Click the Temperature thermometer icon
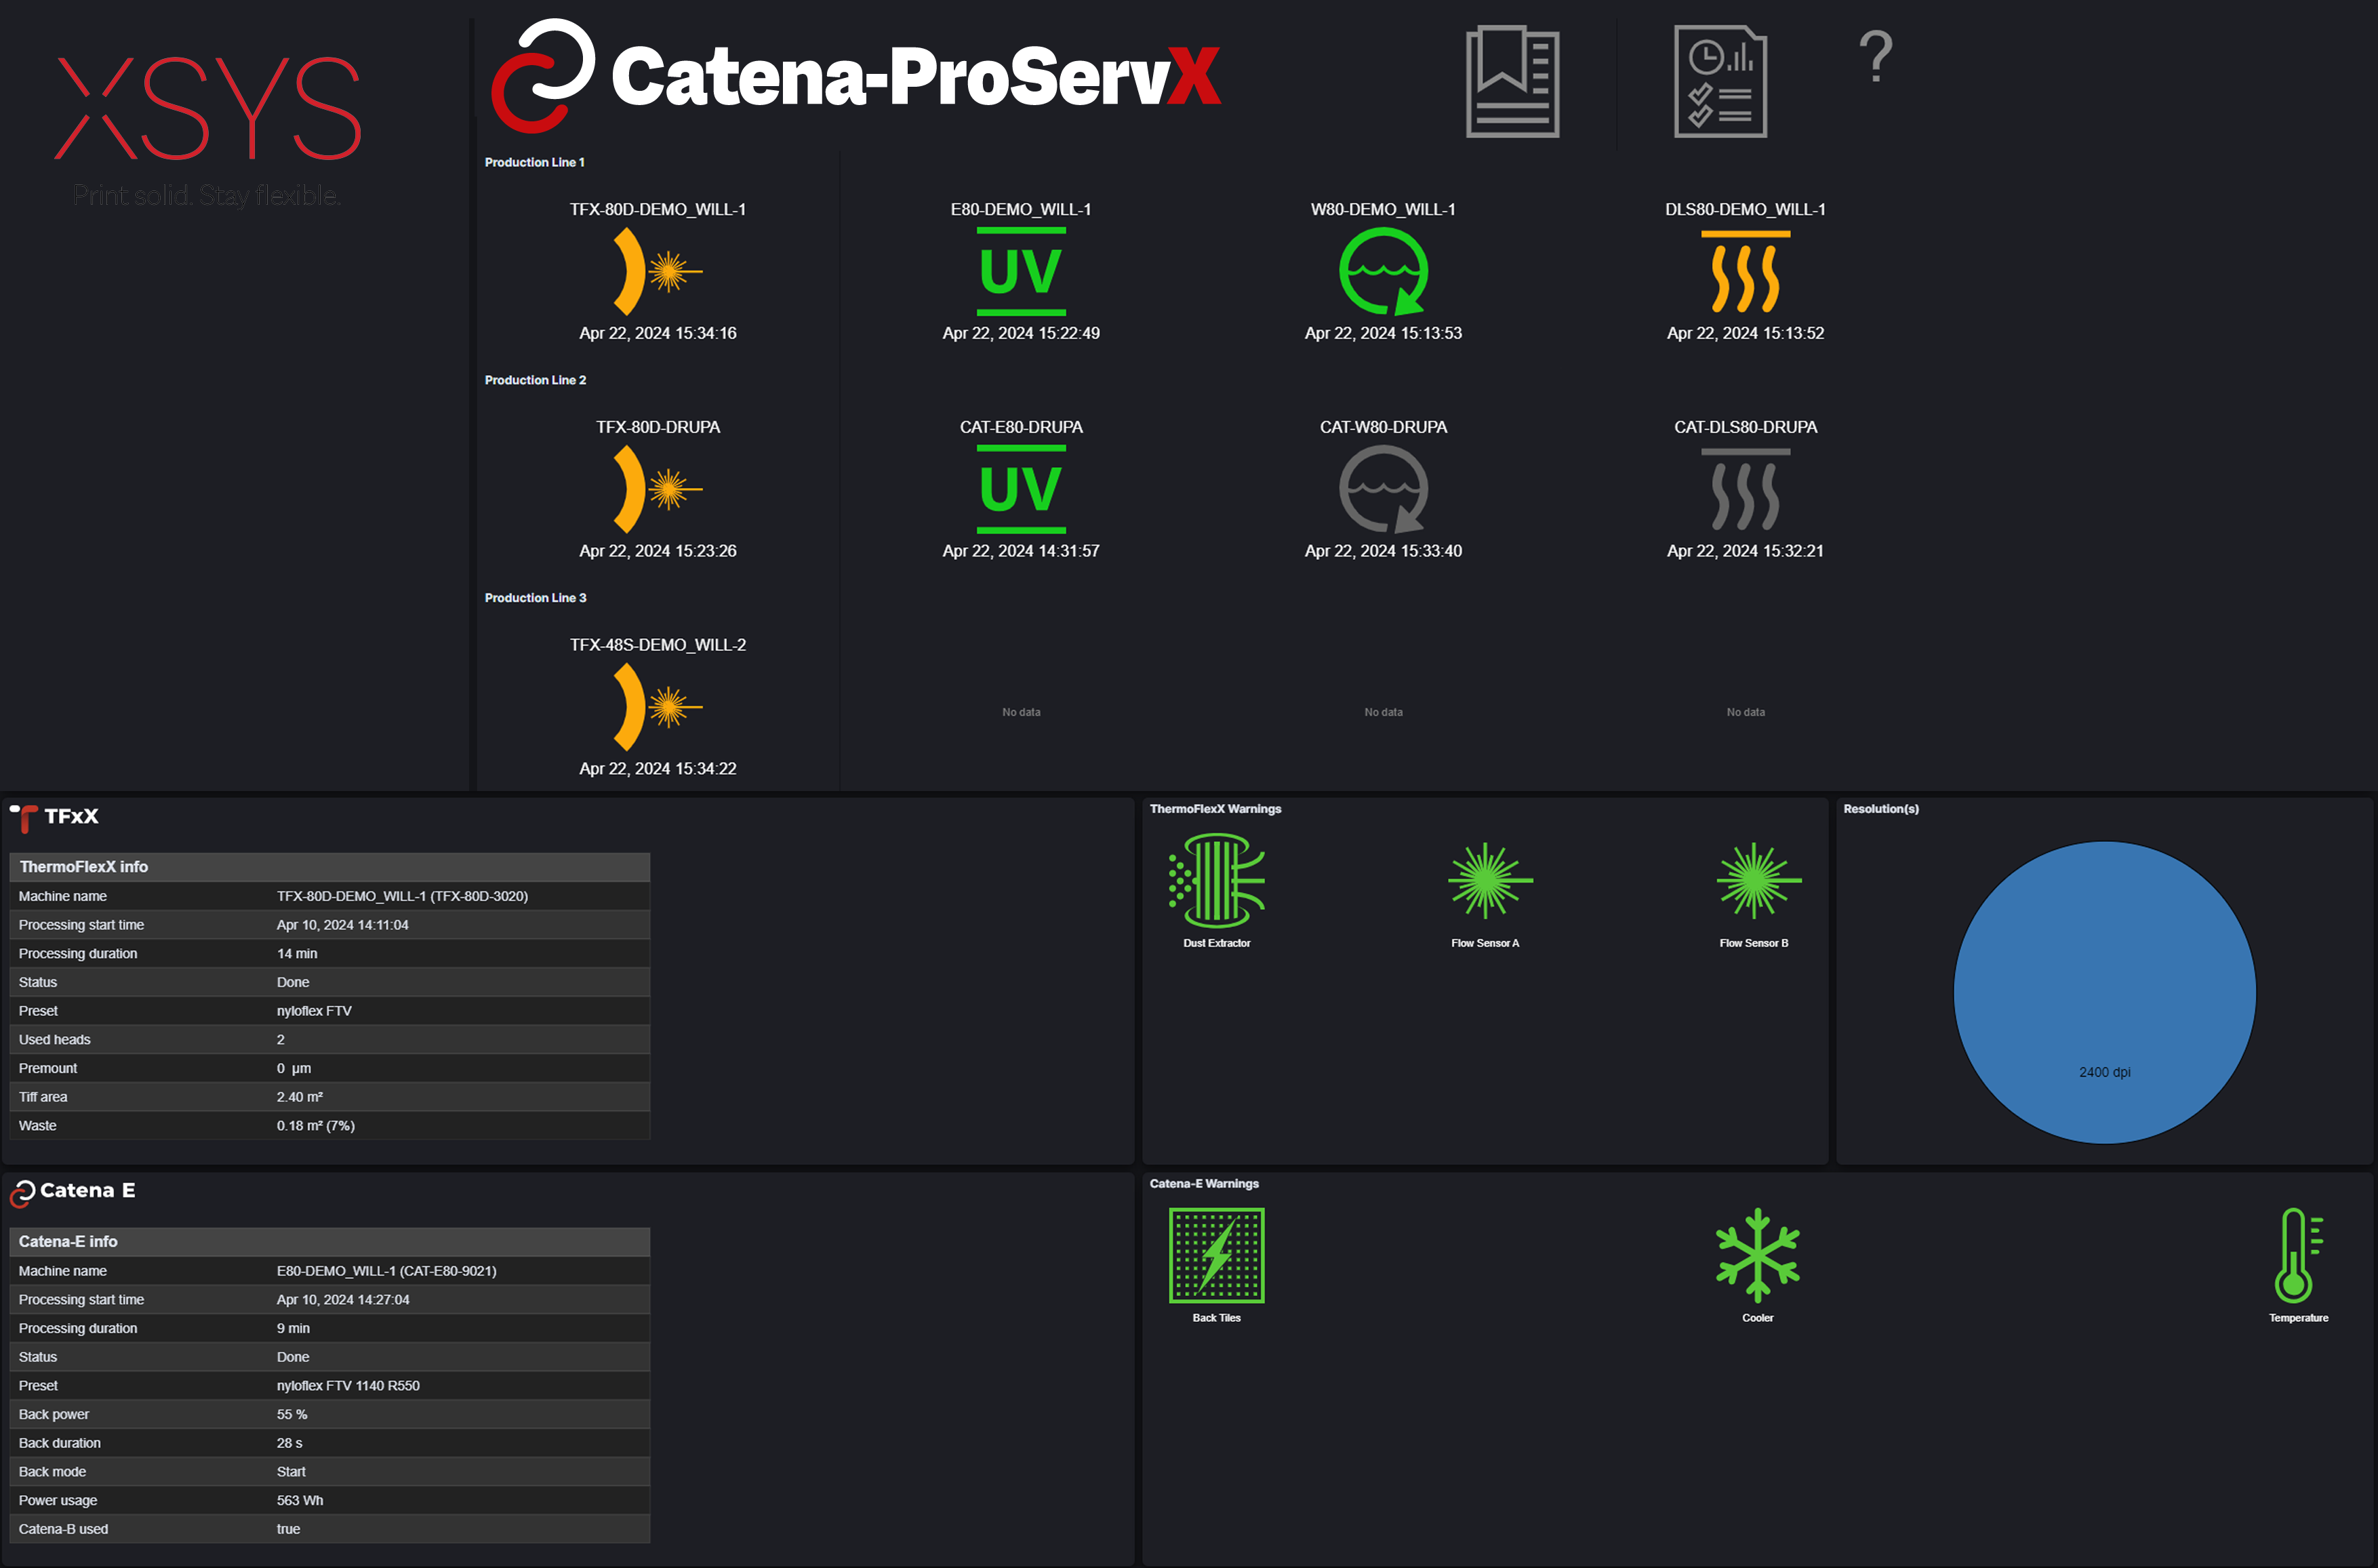The image size is (2378, 1568). (x=2297, y=1255)
